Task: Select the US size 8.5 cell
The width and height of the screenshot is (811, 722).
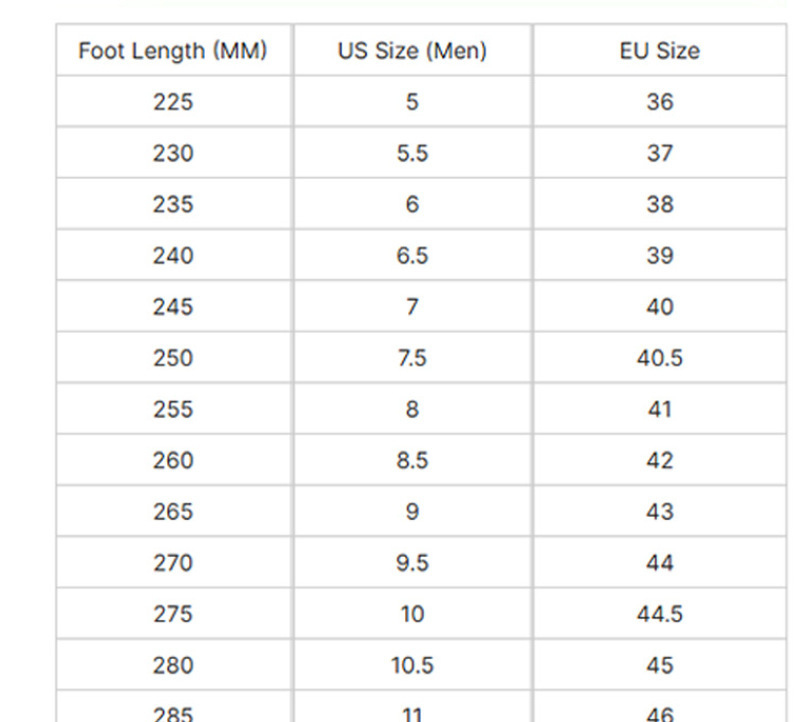Action: point(412,461)
